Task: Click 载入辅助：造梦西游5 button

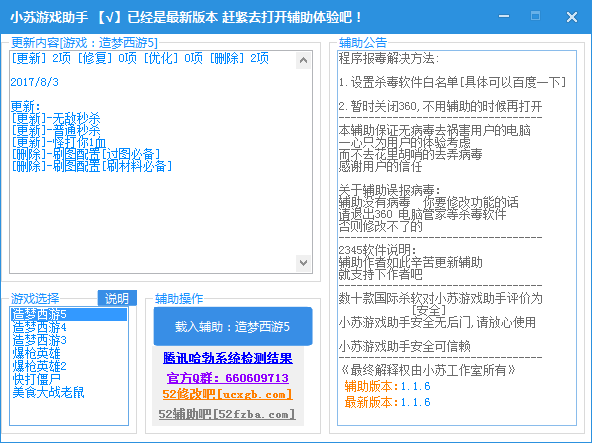Action: pyautogui.click(x=233, y=327)
